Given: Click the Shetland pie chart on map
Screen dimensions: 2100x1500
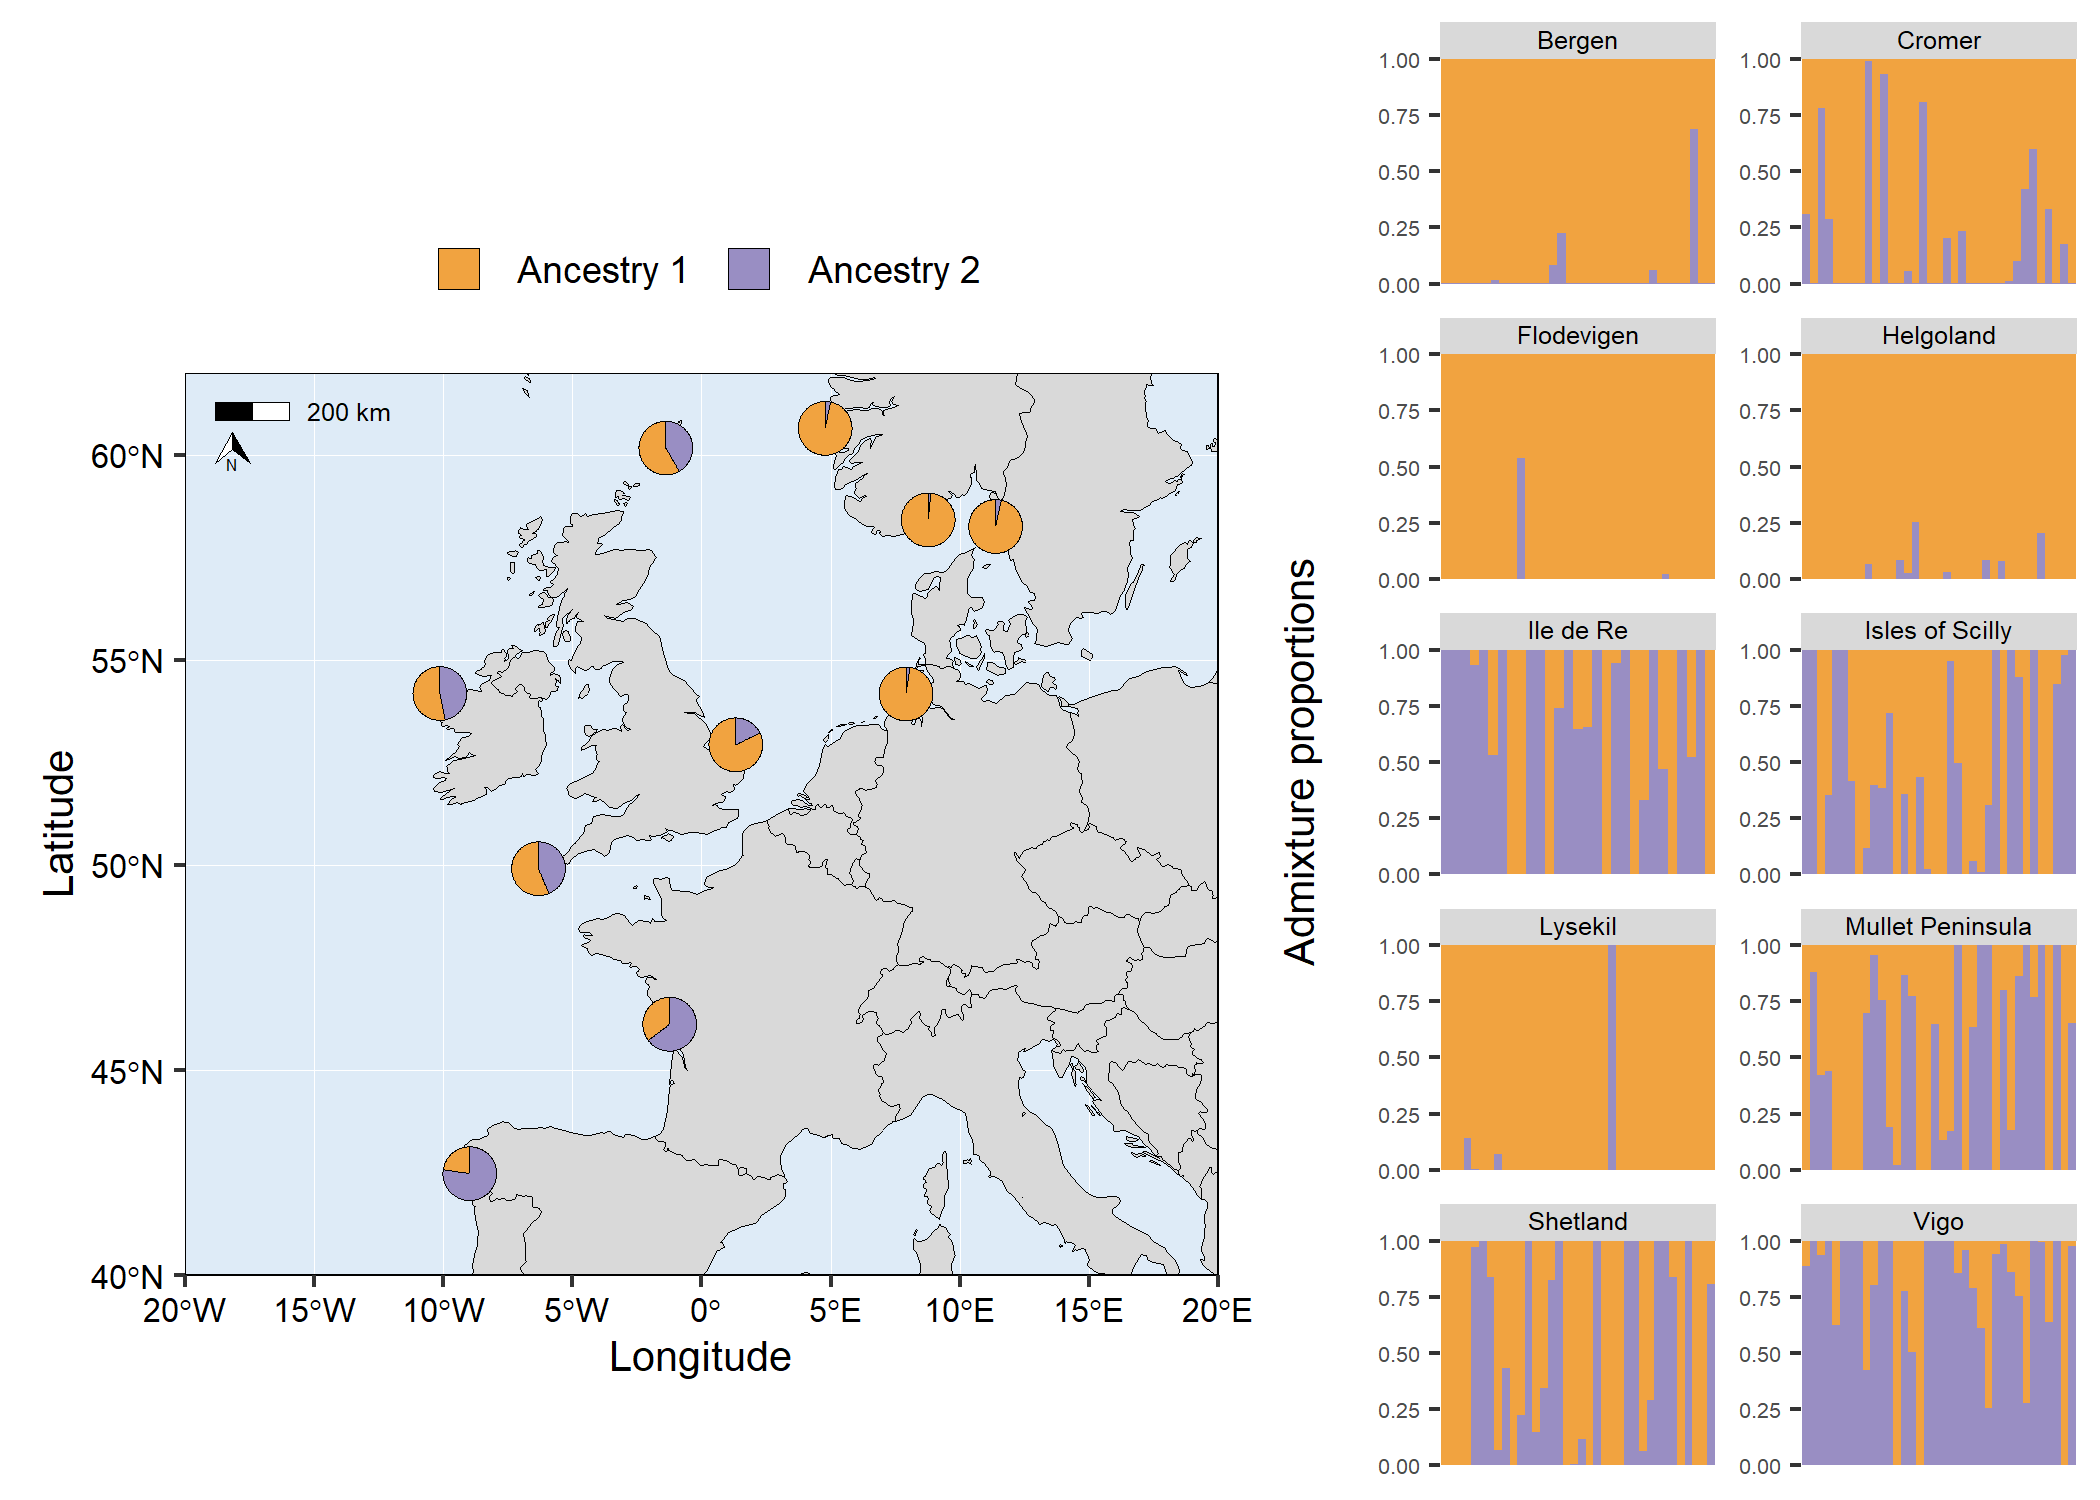Looking at the screenshot, I should tap(665, 447).
